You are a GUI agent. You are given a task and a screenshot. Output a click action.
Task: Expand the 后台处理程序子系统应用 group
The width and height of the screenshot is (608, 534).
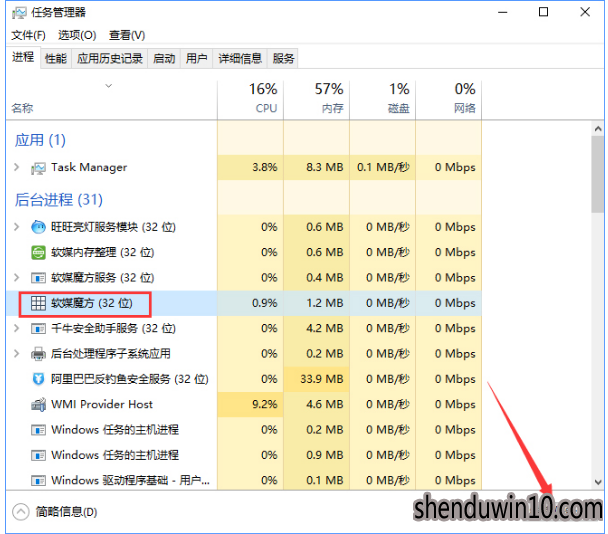click(x=16, y=354)
